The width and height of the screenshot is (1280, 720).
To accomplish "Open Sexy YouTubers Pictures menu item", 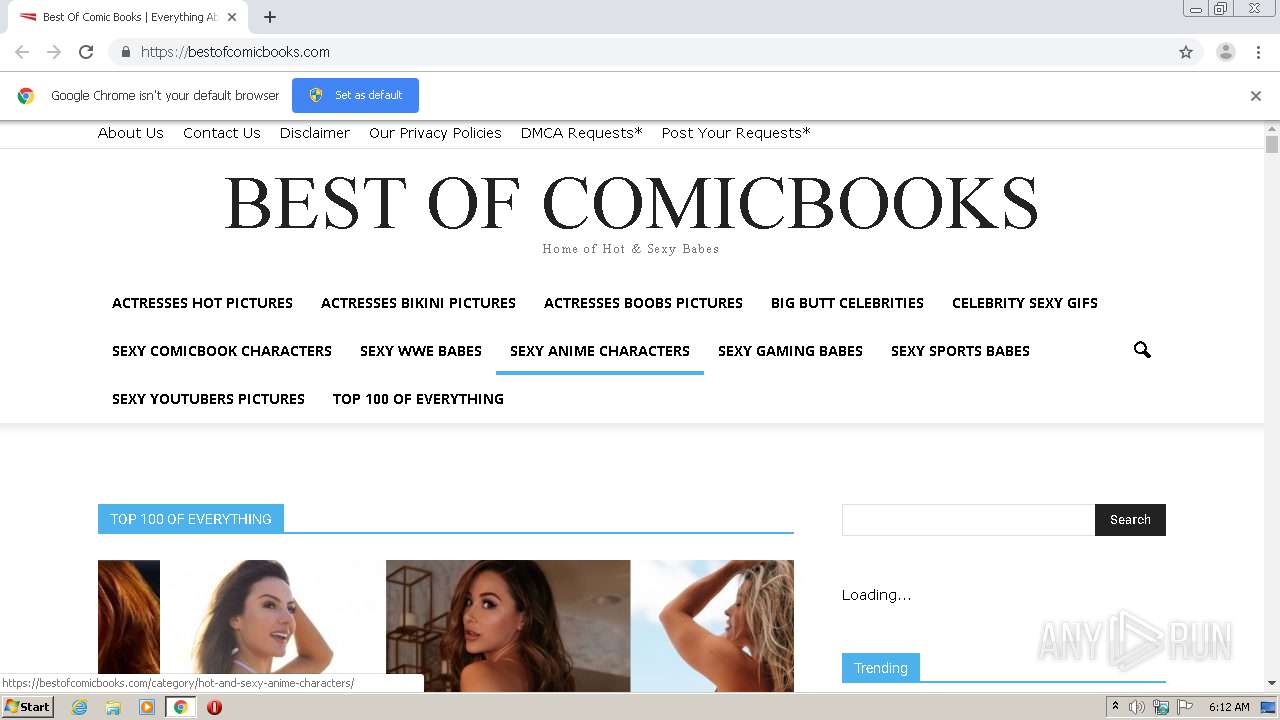I will [x=208, y=399].
